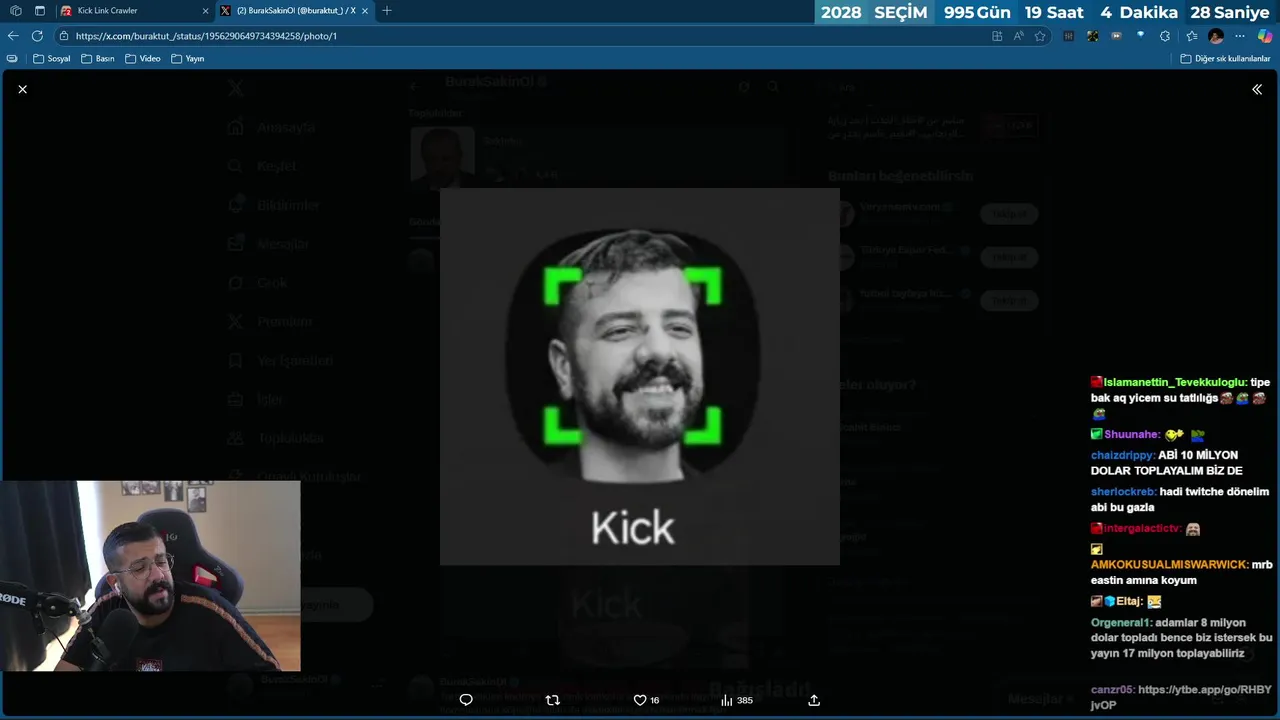
Task: Click the ytbe.app link in canzr05's chat message
Action: click(1180, 697)
